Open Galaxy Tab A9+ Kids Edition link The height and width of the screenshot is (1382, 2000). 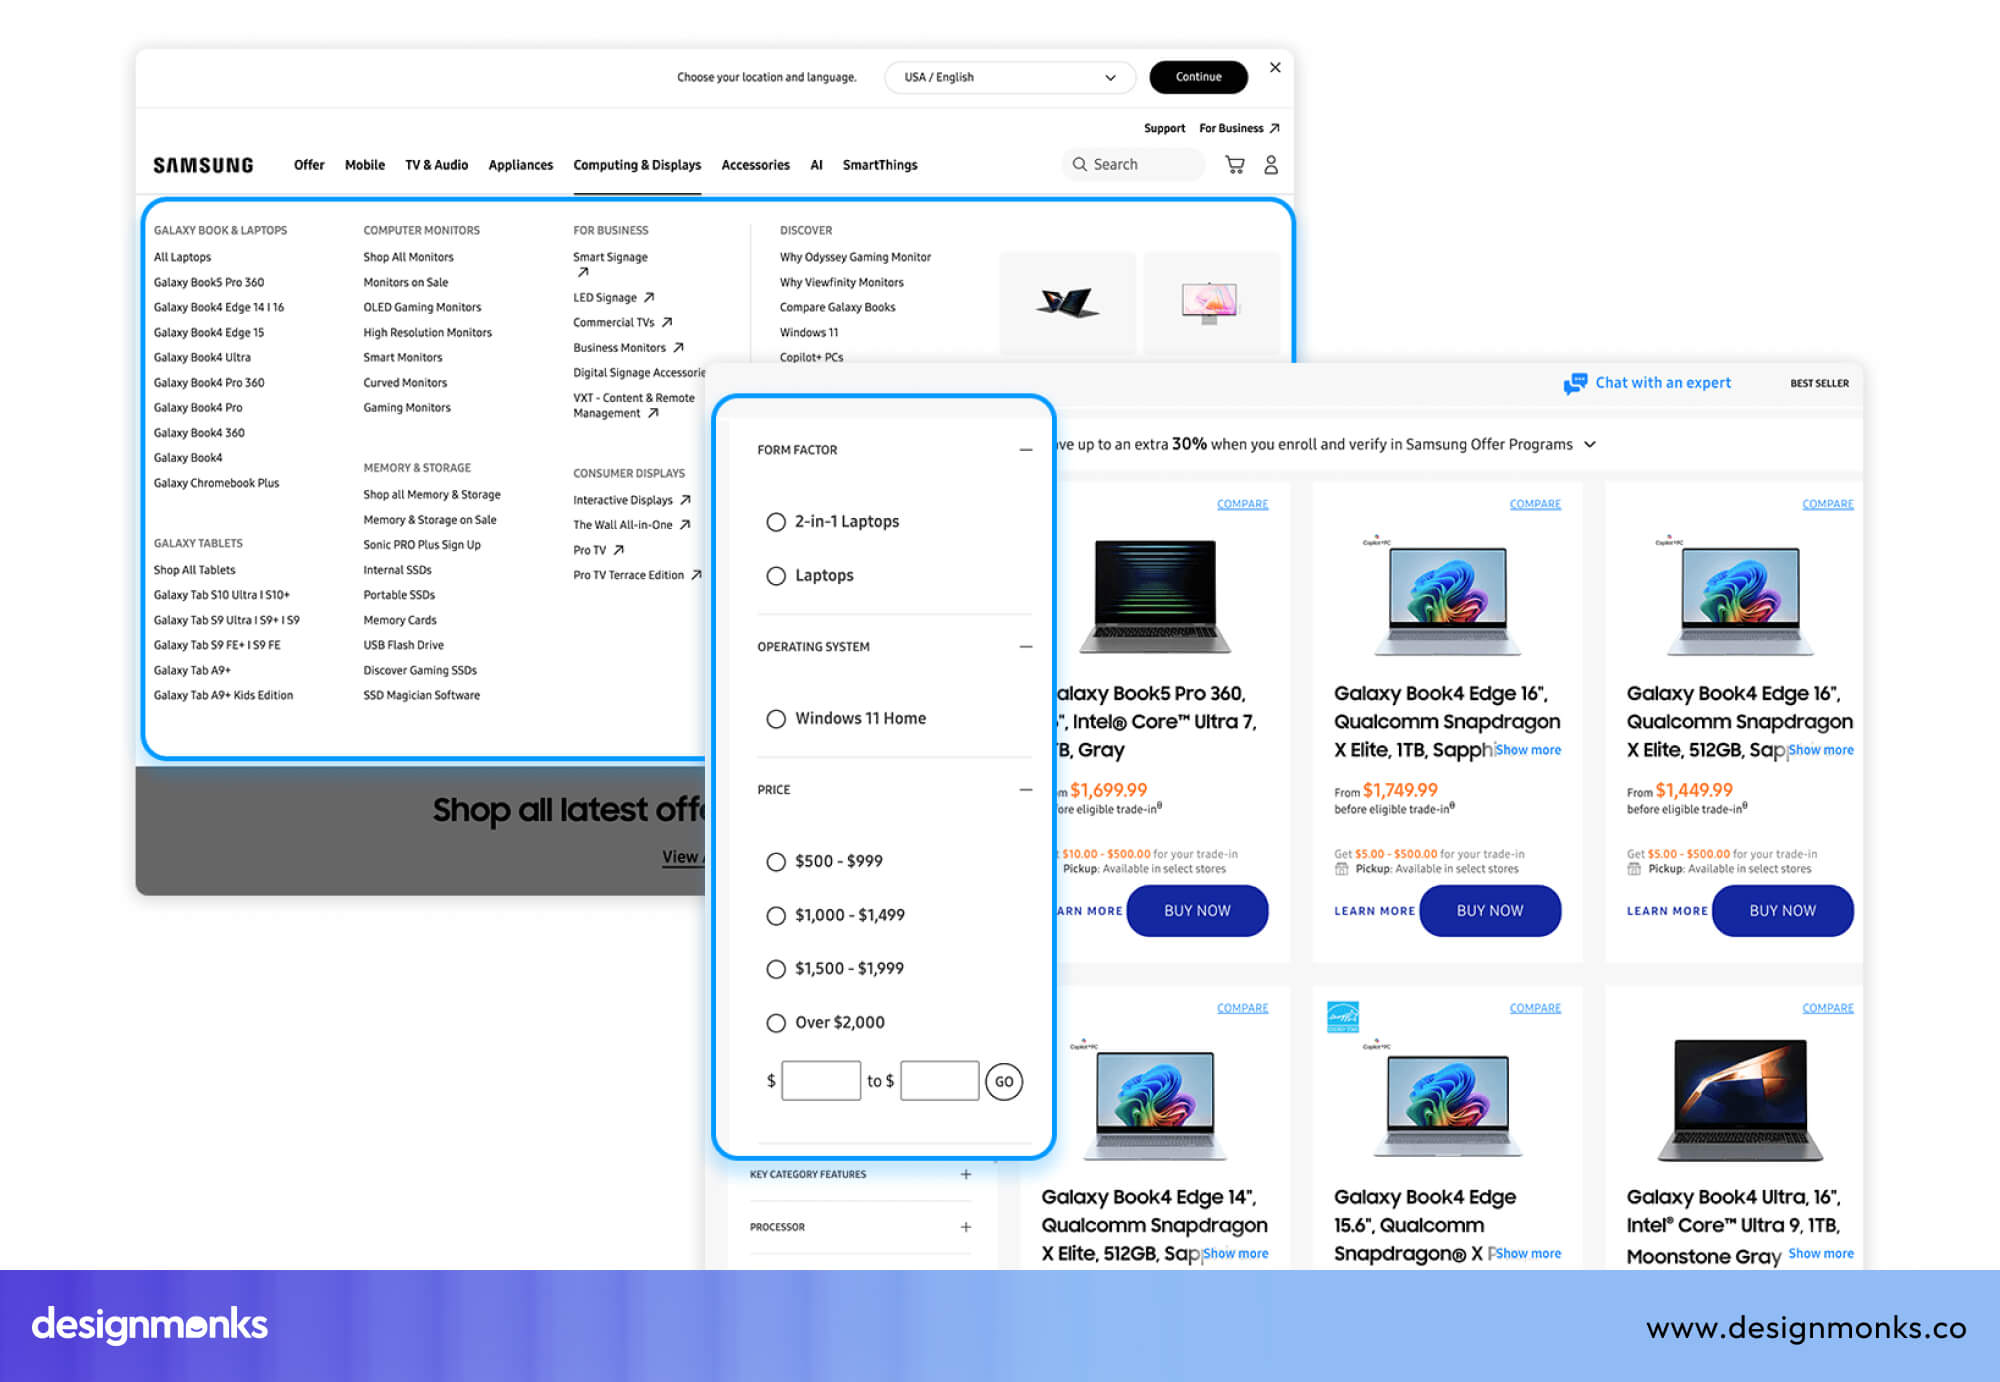point(223,695)
